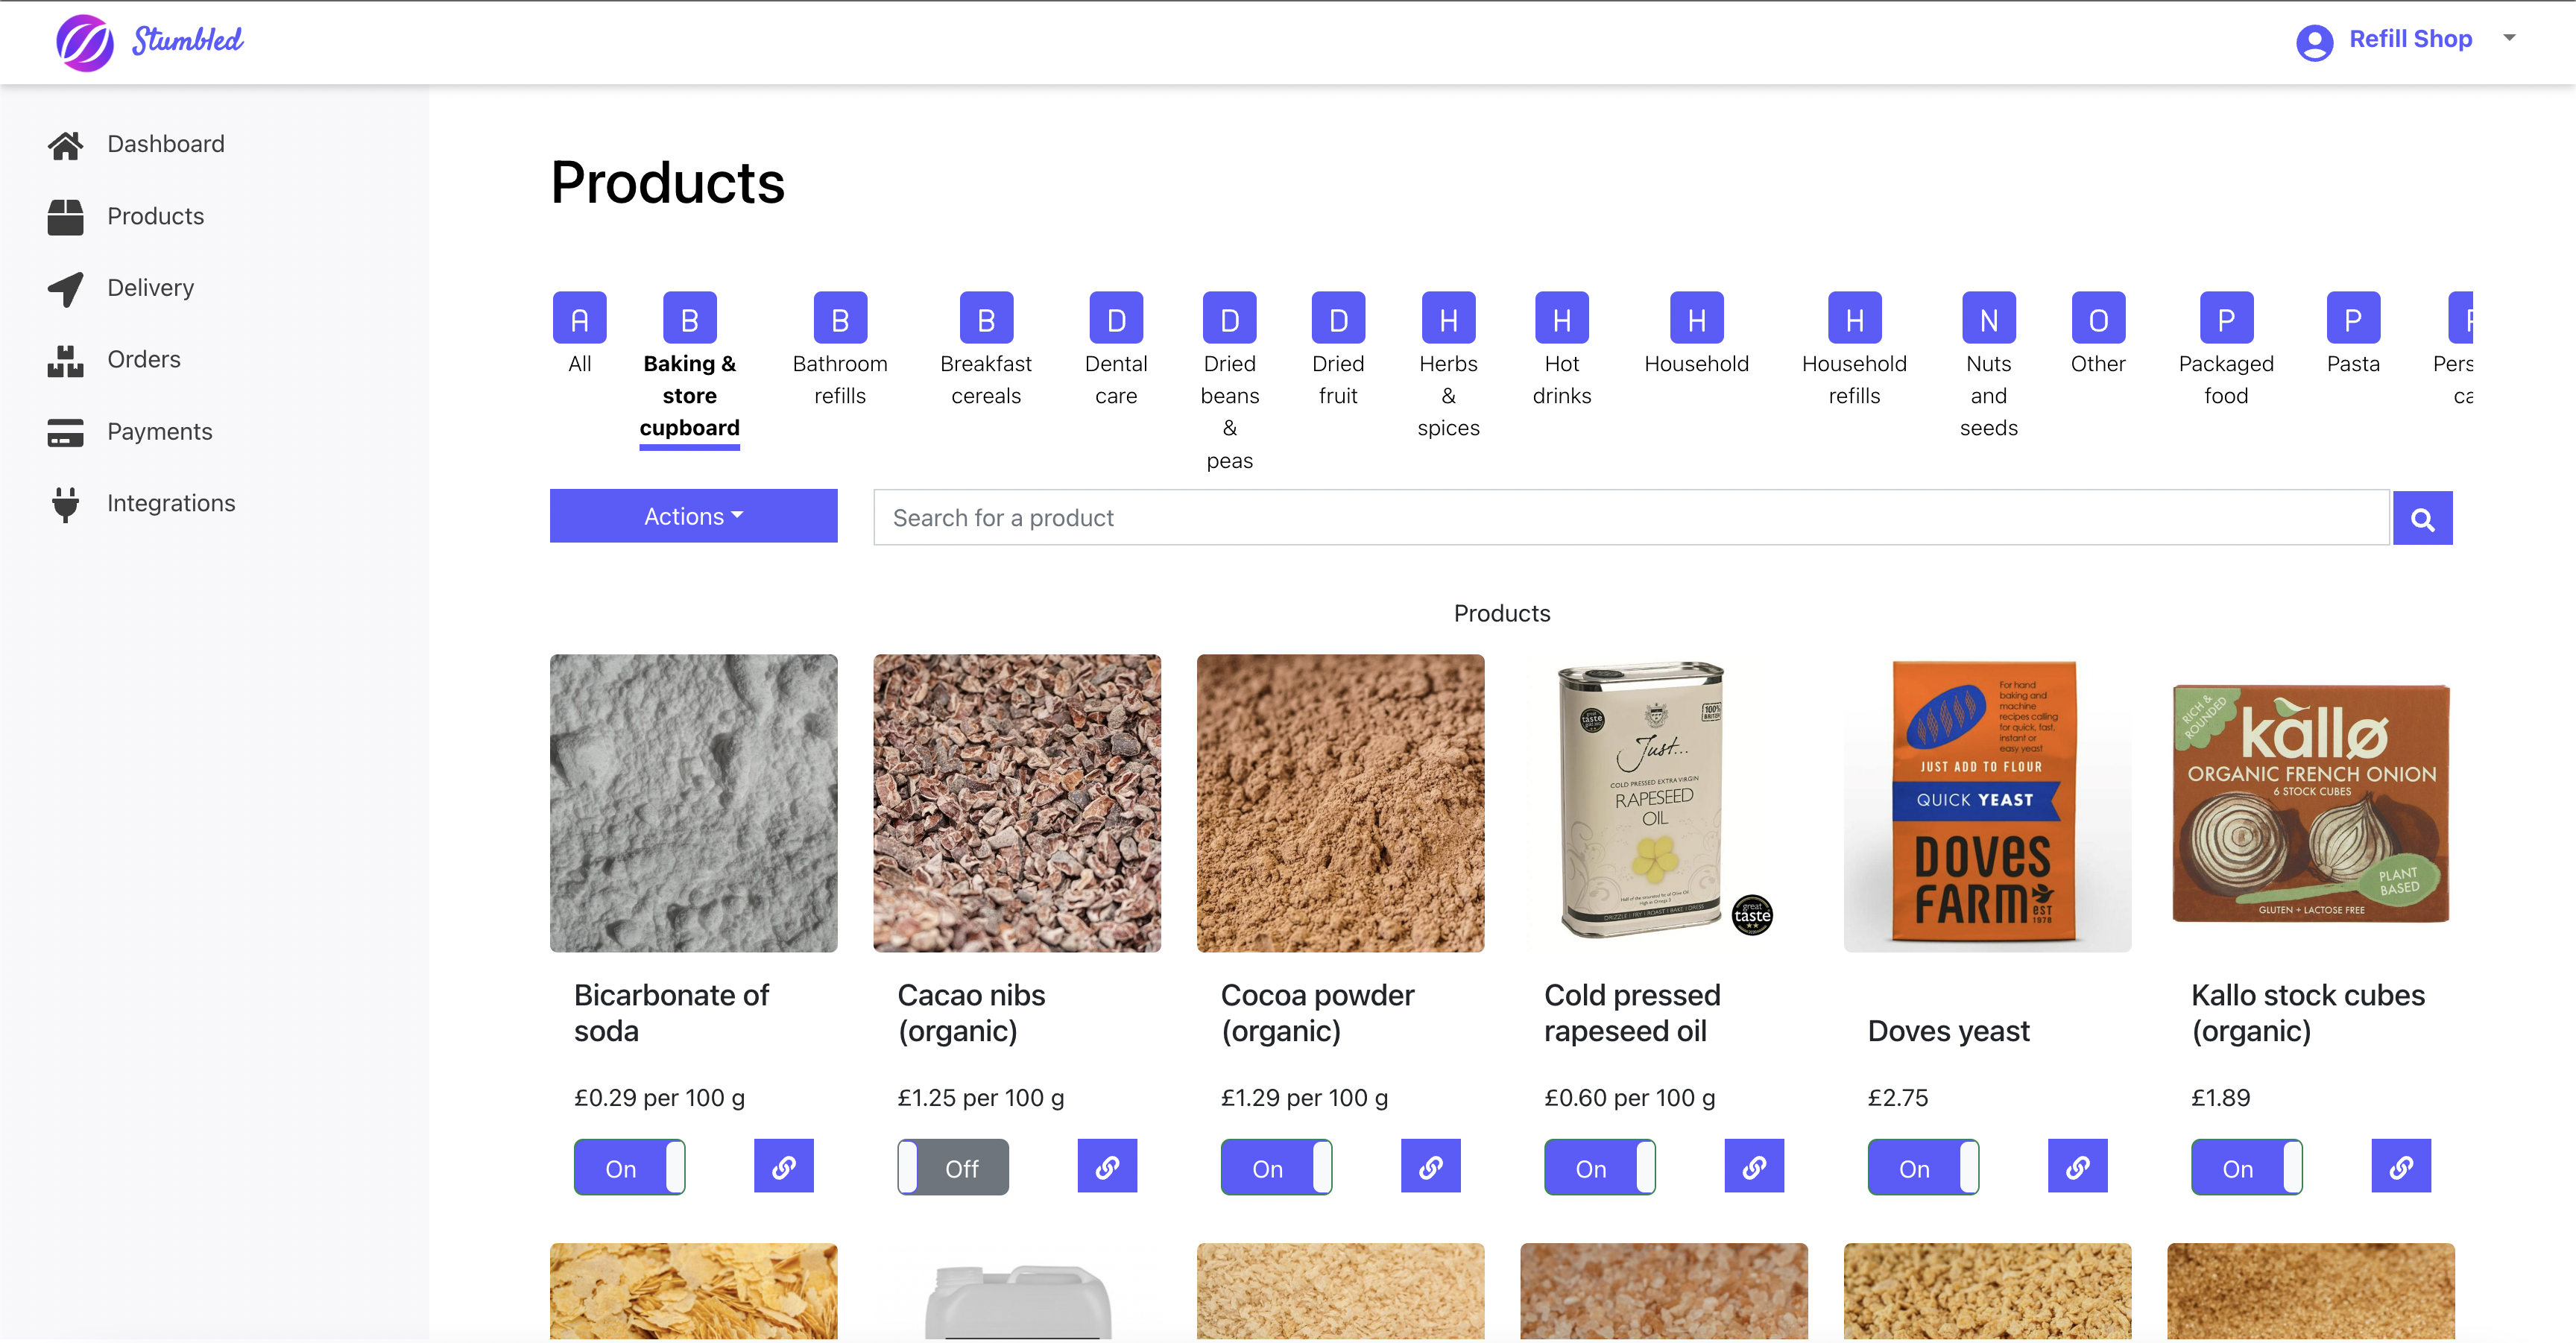Open the Actions dropdown
The image size is (2576, 1343).
[693, 516]
